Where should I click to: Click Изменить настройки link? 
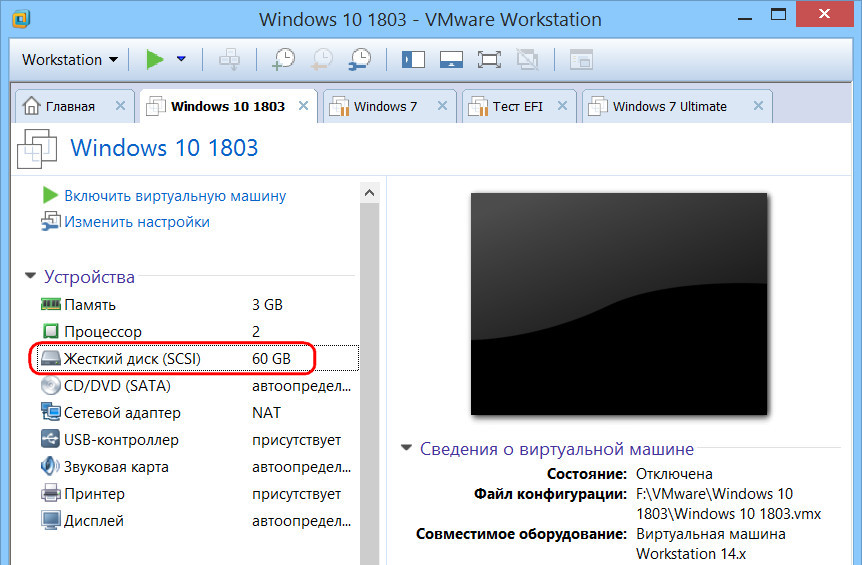pyautogui.click(x=137, y=222)
